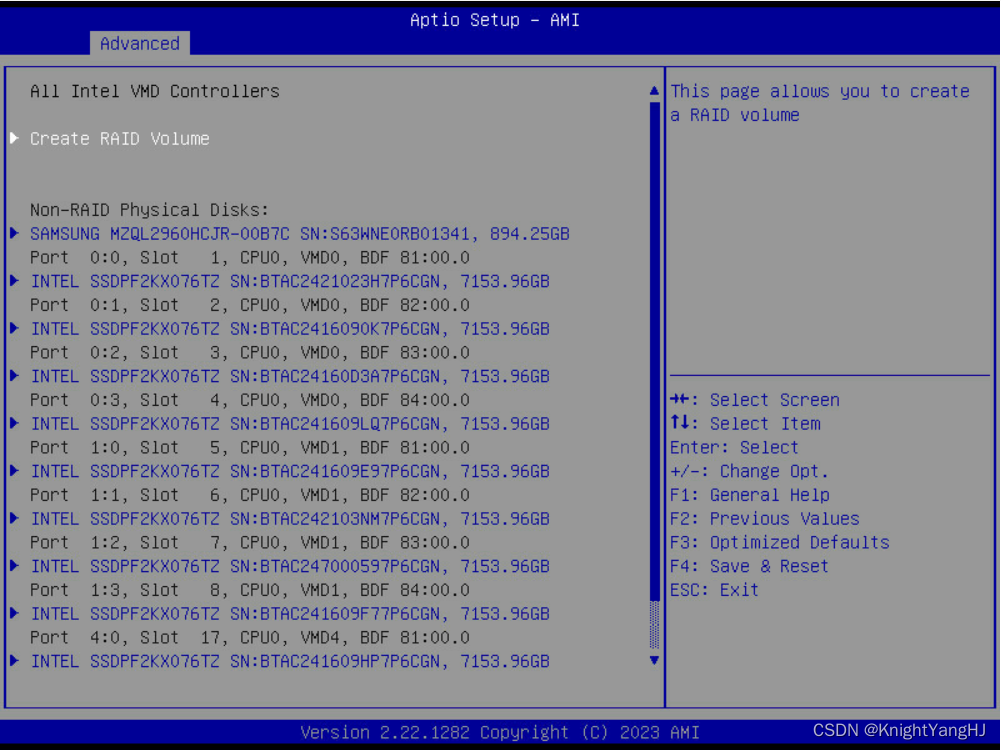Click arrow beside disk SN:BTAC241609F77P6CGN
The width and height of the screenshot is (1001, 750).
pyautogui.click(x=14, y=613)
